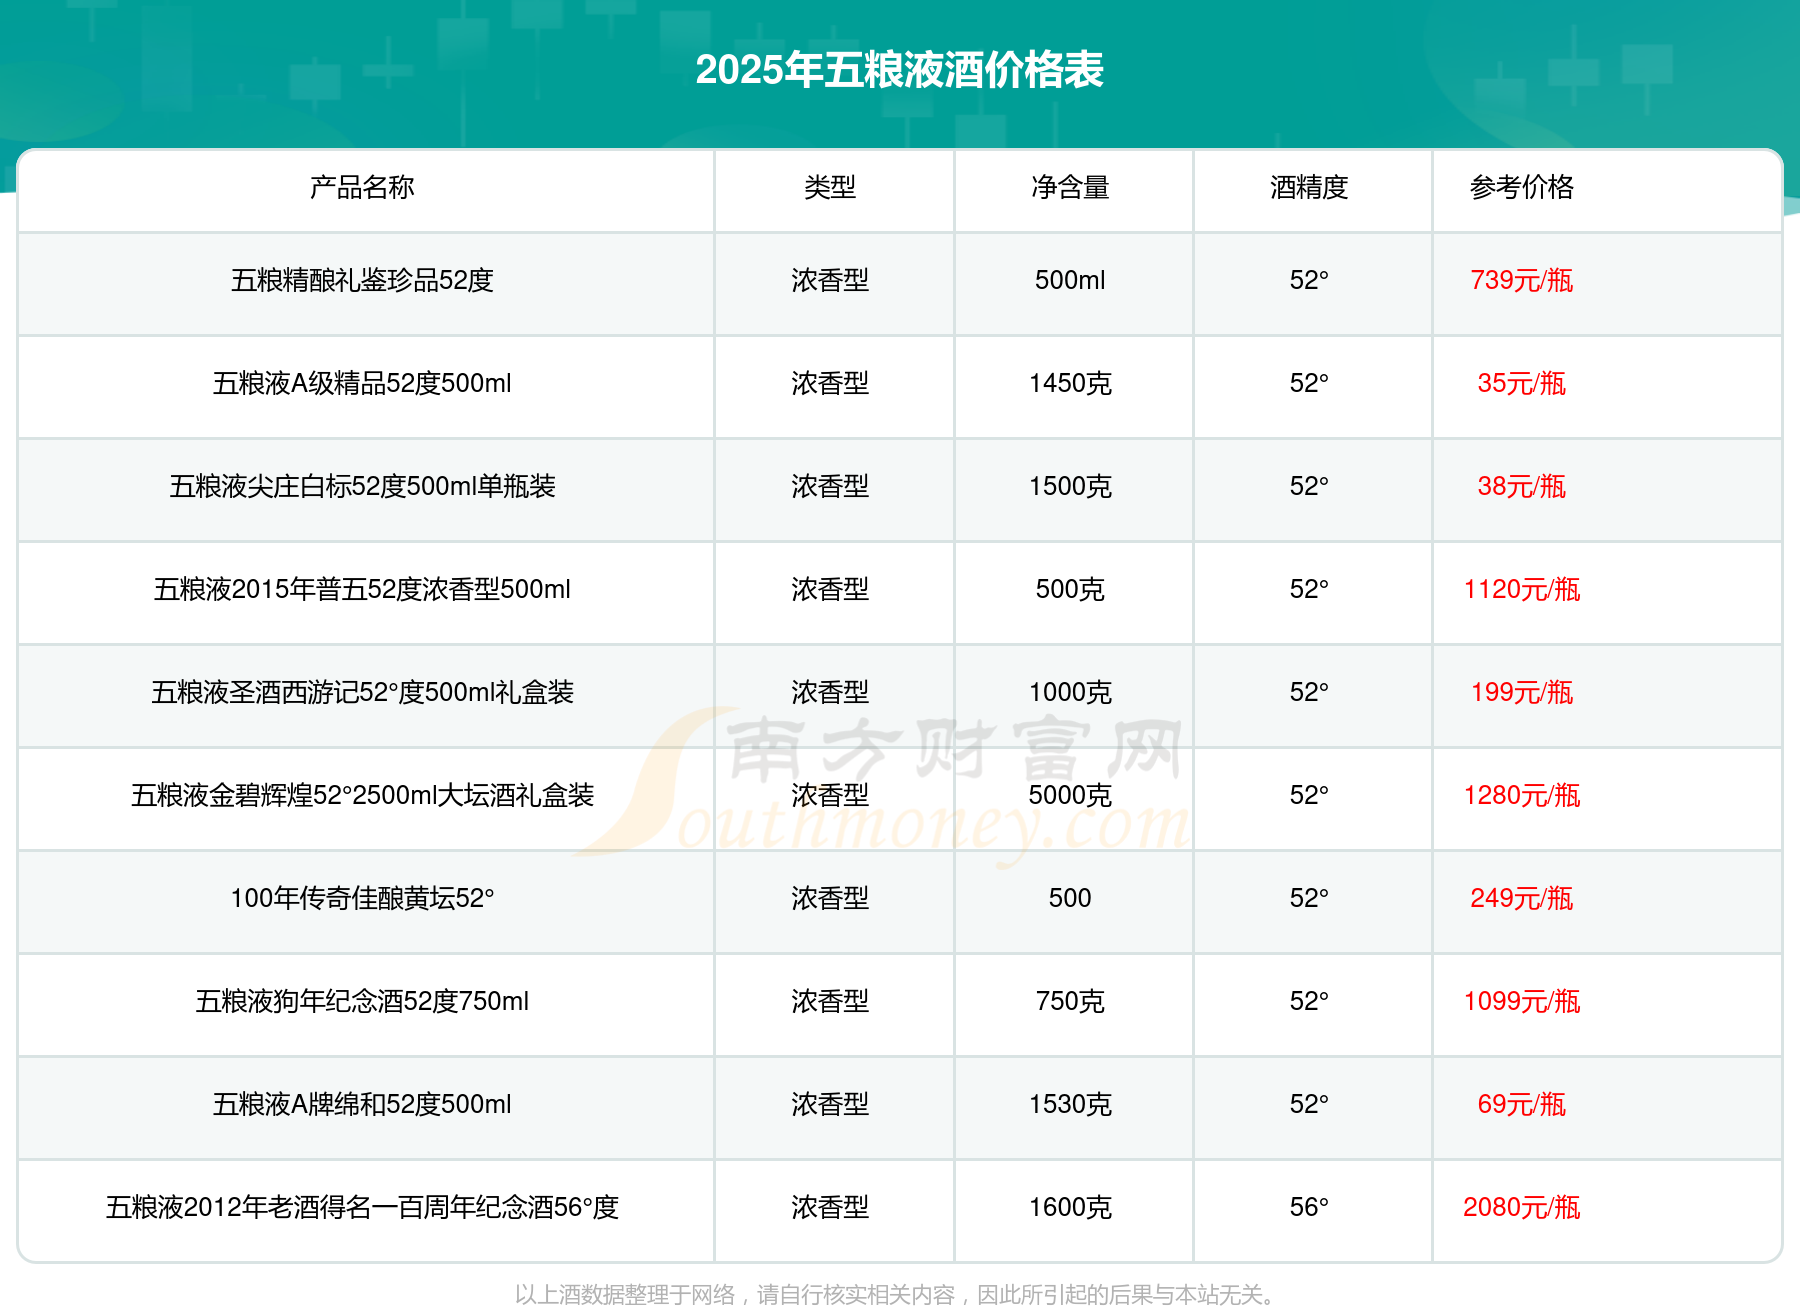Click the price 1120元/瓶
1800x1310 pixels.
1522,589
